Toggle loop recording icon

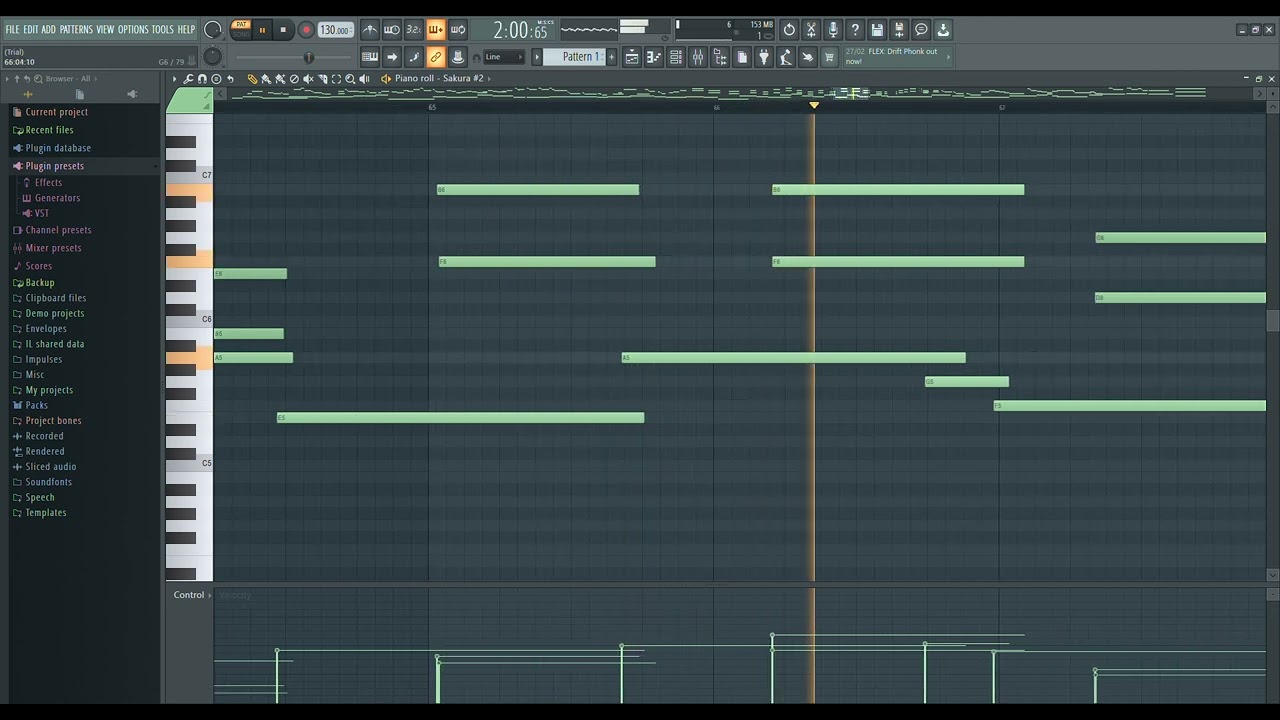458,30
